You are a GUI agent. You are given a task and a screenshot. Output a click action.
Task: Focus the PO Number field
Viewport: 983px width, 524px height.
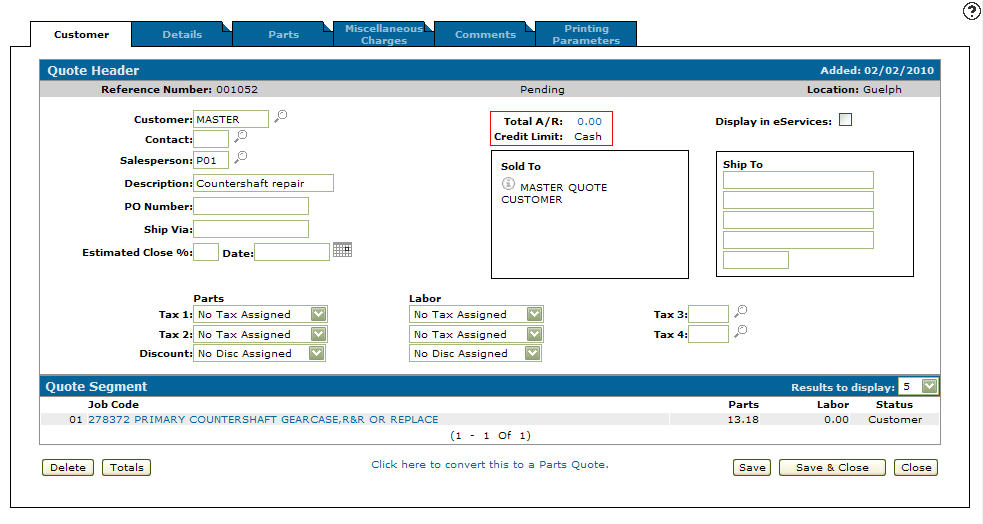point(251,206)
